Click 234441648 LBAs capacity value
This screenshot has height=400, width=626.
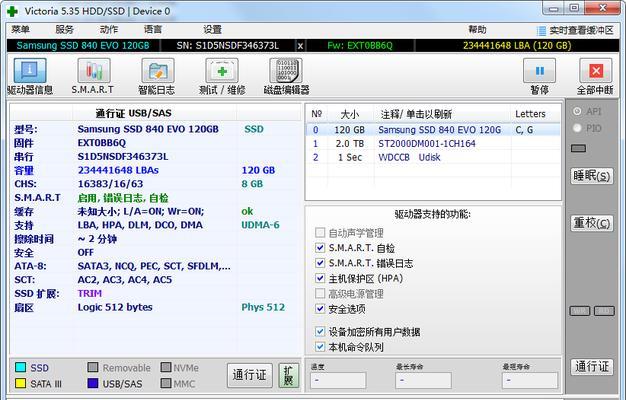point(118,170)
